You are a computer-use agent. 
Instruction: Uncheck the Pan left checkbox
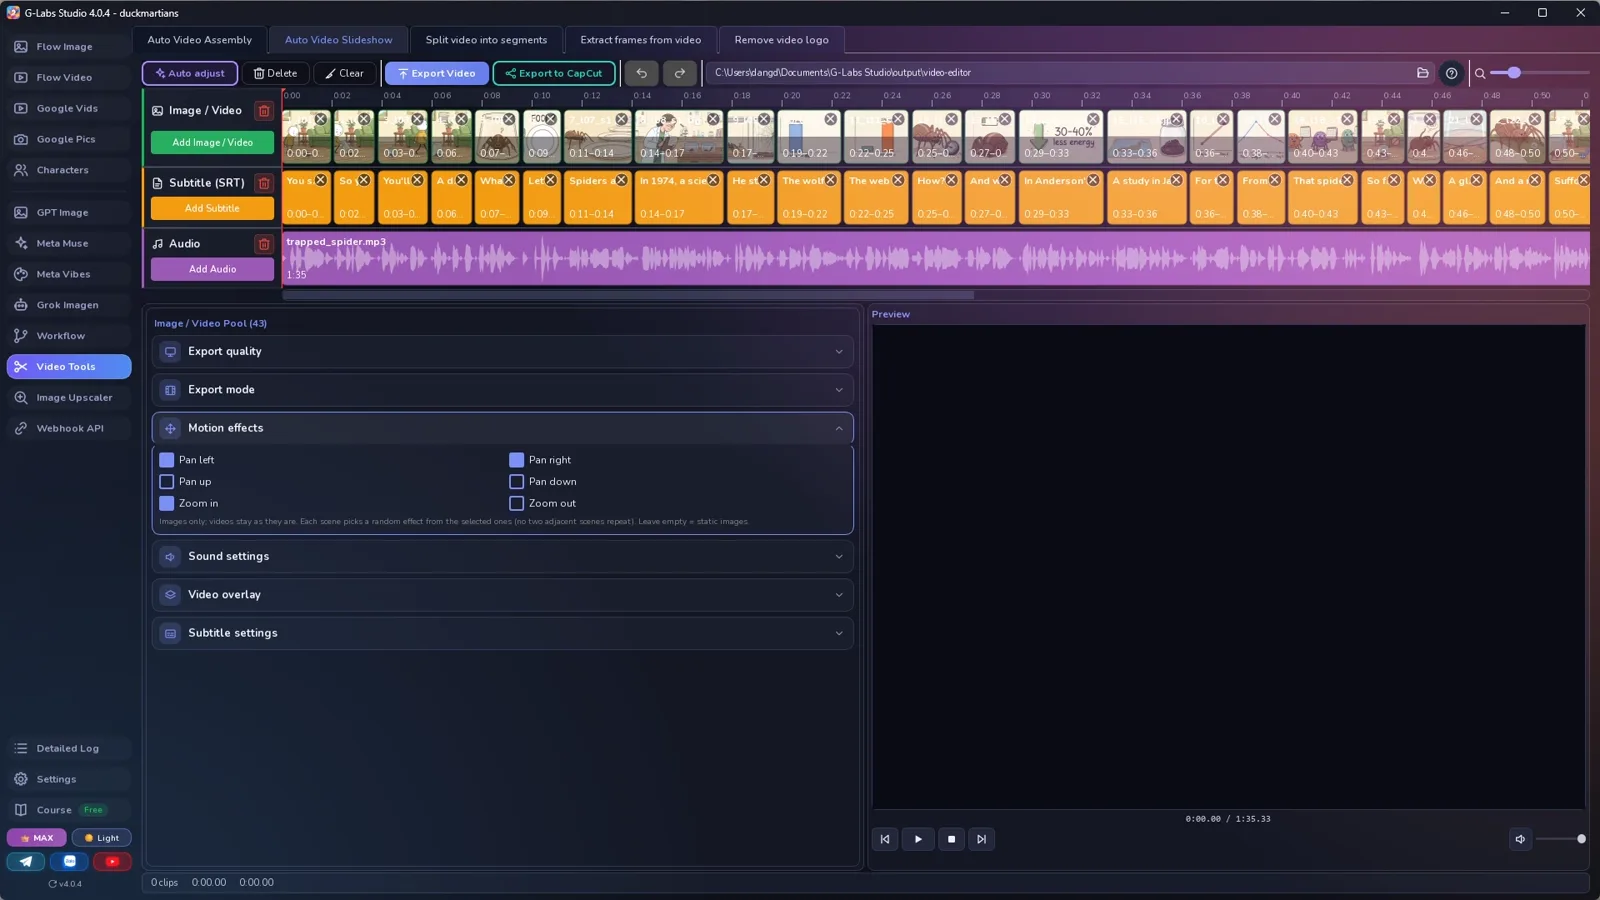pyautogui.click(x=167, y=460)
